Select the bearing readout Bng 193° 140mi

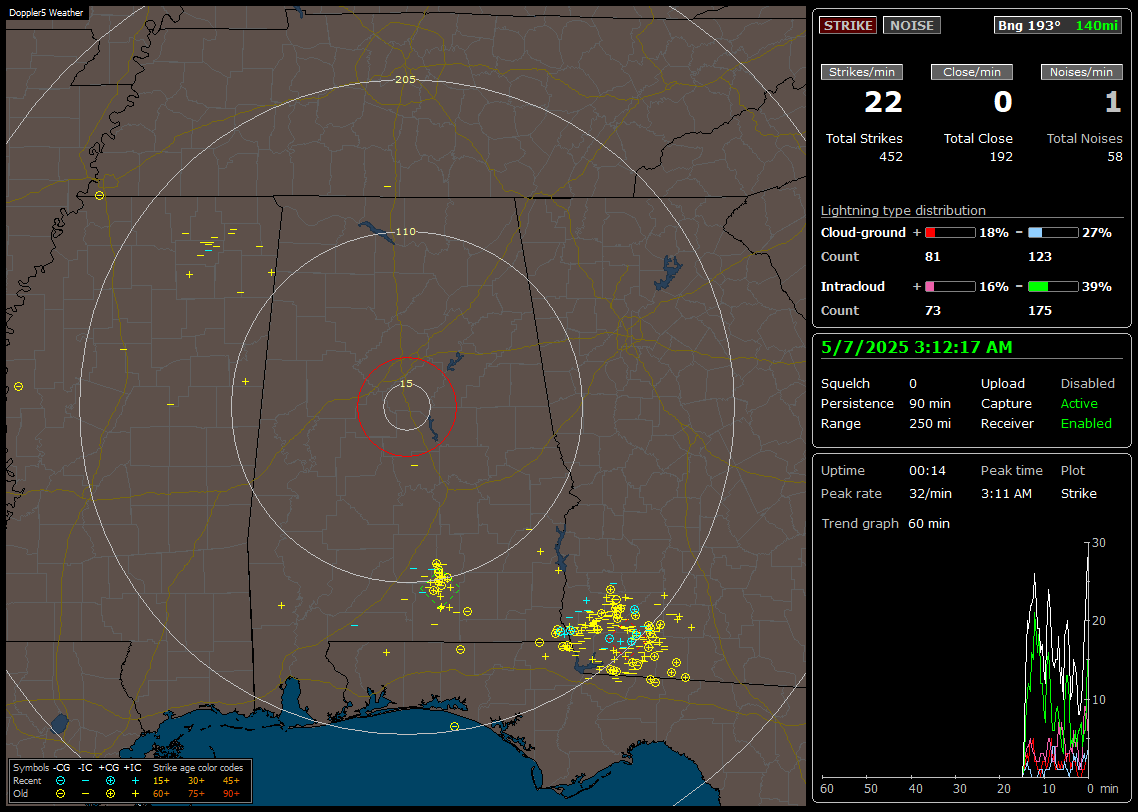1057,25
